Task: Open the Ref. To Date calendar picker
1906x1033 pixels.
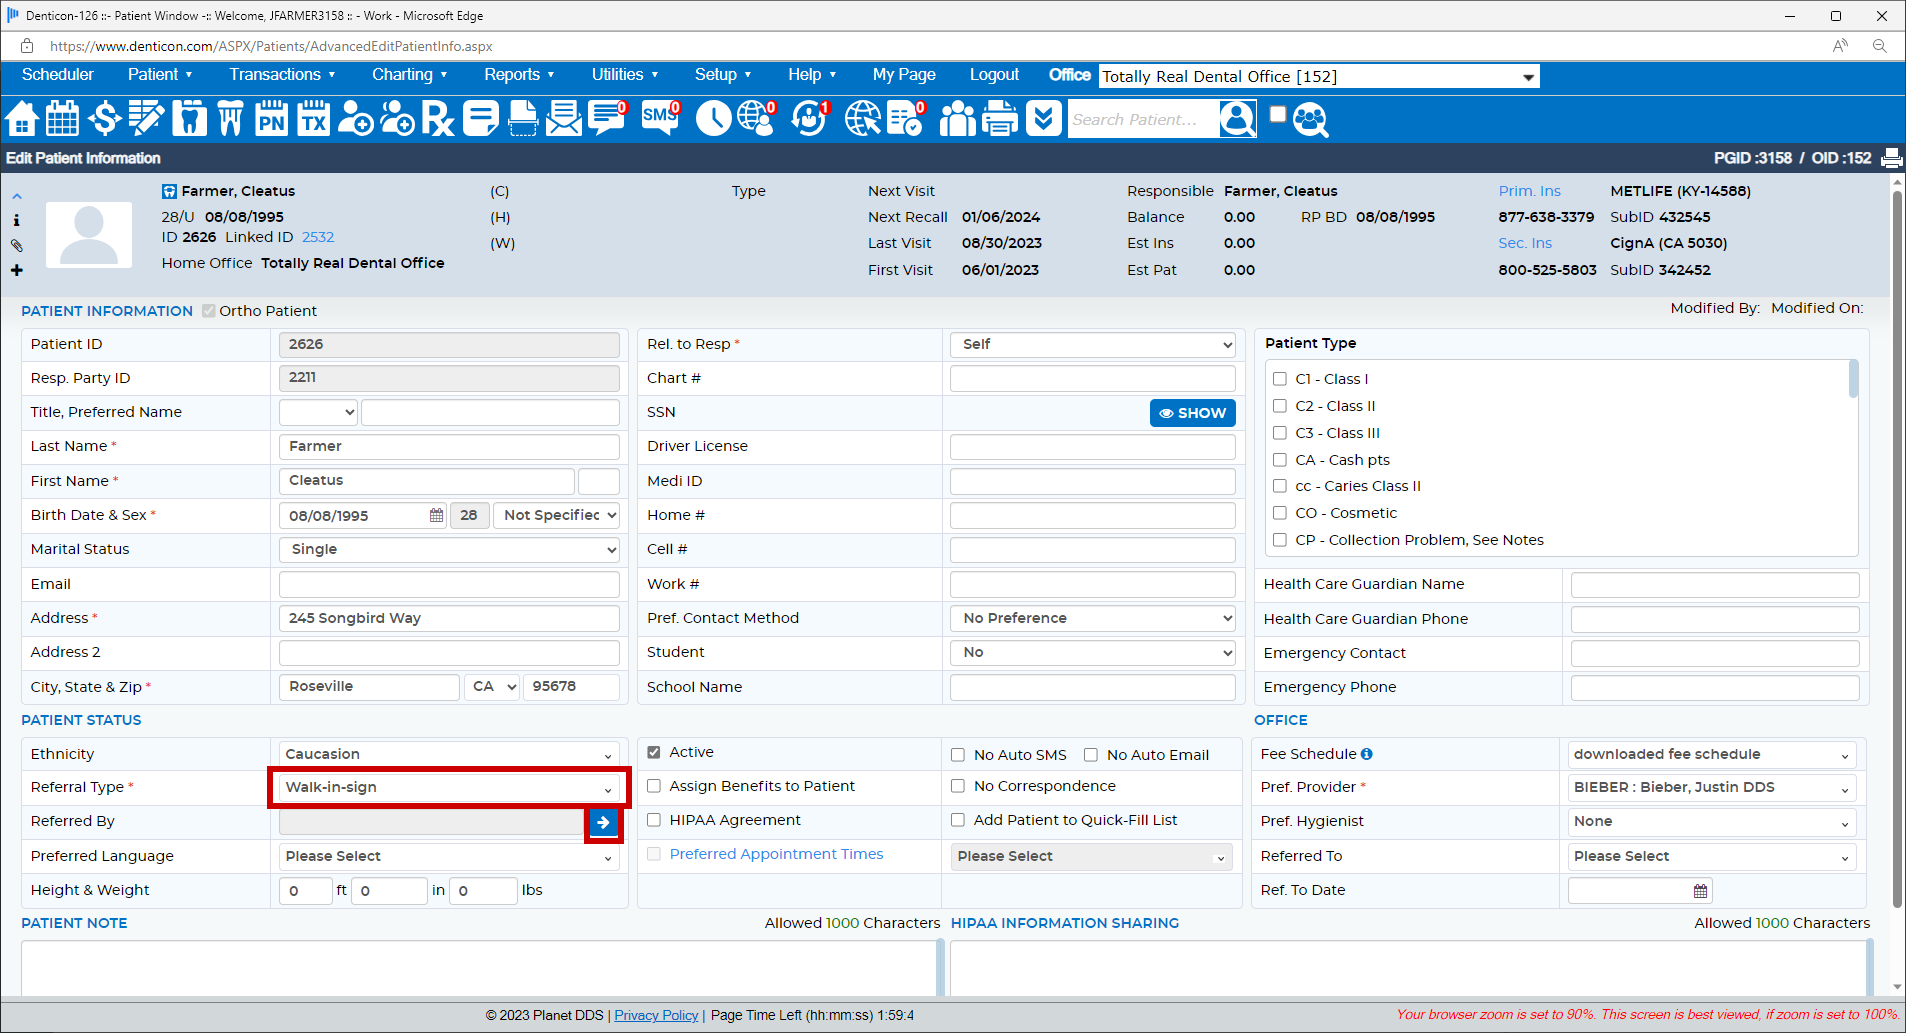Action: click(x=1700, y=890)
